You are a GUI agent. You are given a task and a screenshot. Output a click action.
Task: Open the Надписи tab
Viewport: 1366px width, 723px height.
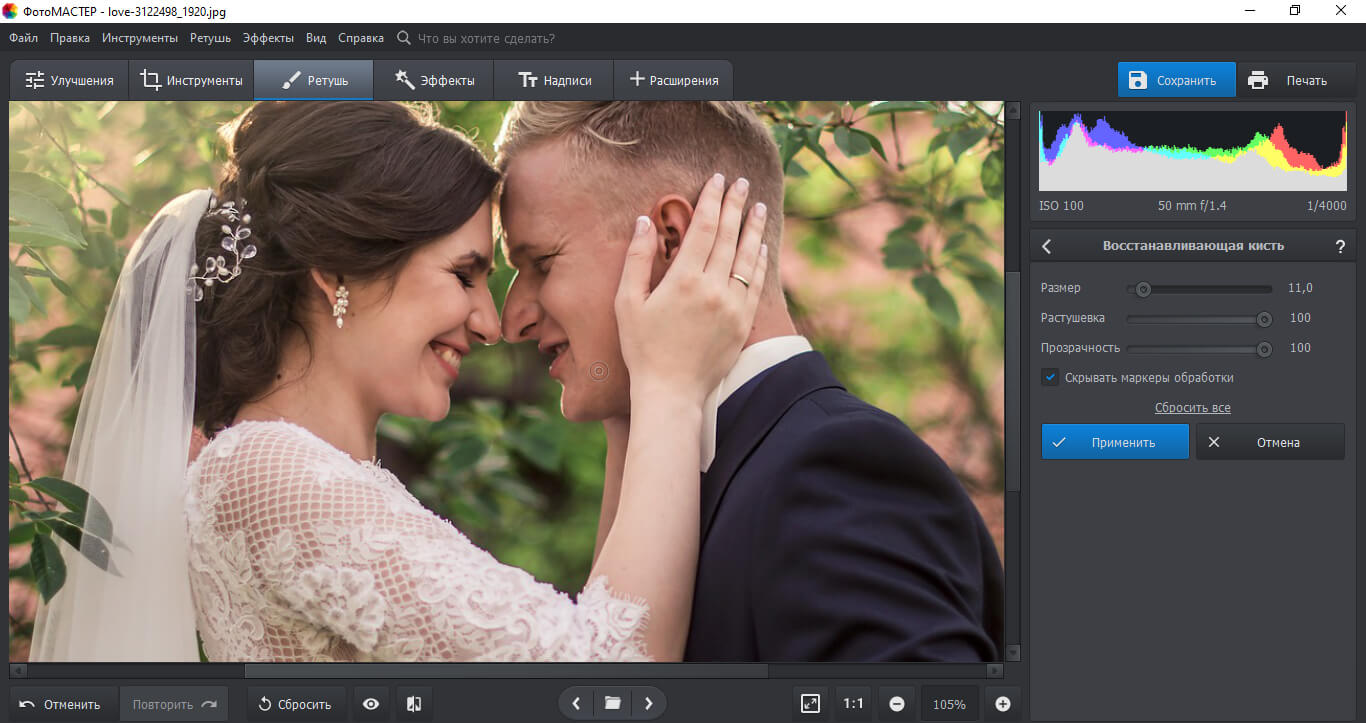pos(554,80)
